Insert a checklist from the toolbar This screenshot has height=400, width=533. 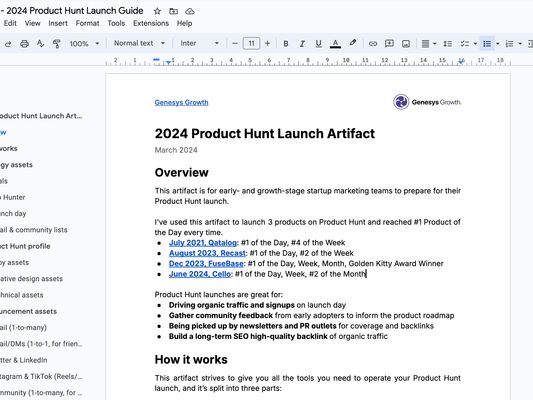tap(464, 44)
